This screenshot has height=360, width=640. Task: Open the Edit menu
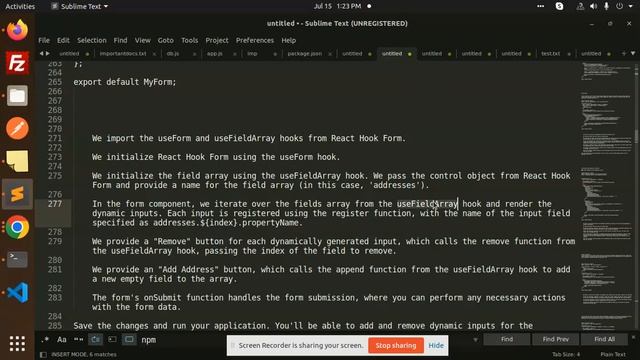tap(63, 40)
